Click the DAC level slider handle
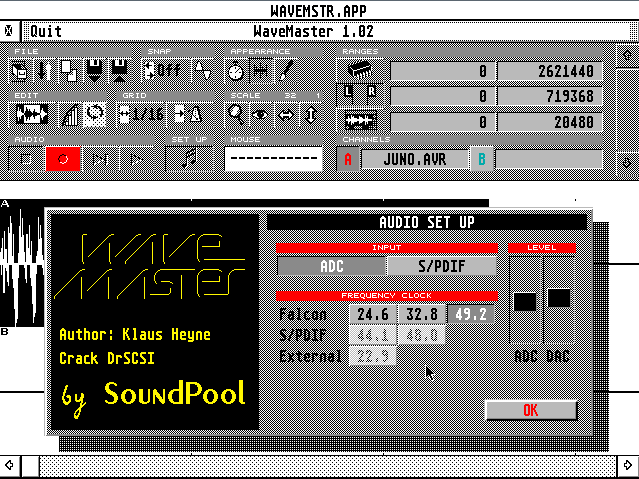Screen dimensions: 639x479 click(559, 298)
